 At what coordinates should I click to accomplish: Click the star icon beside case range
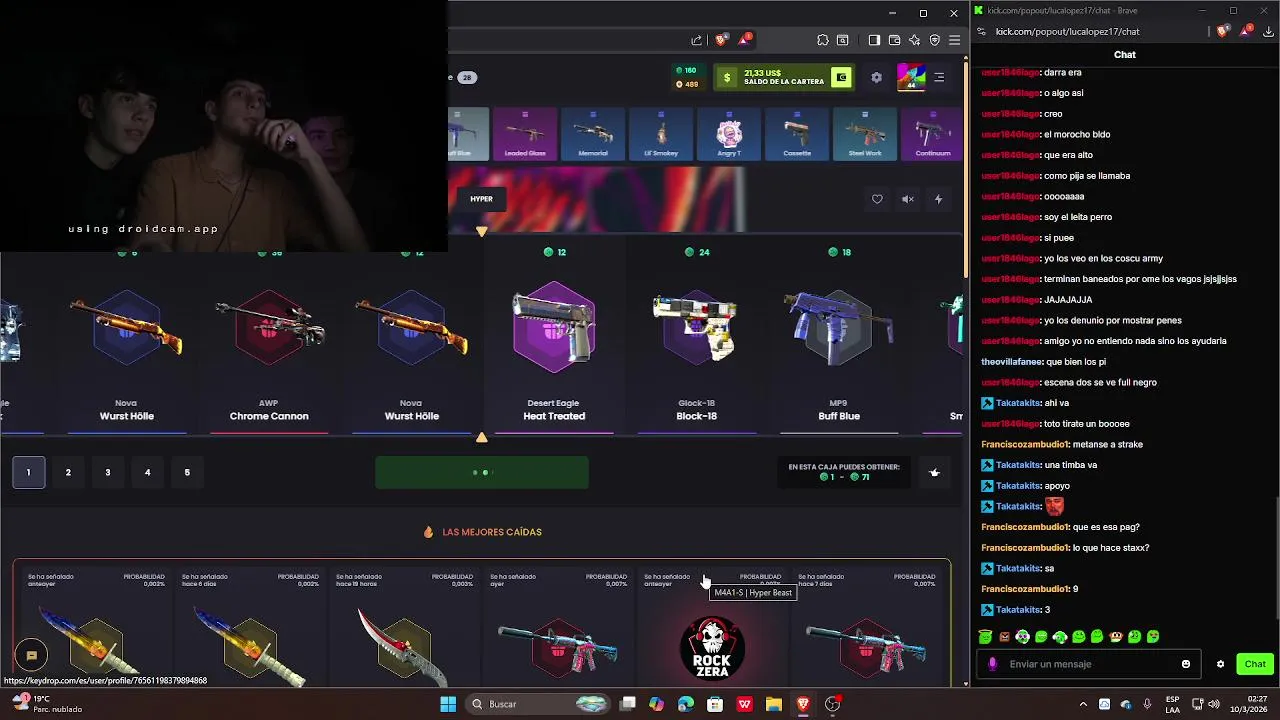pyautogui.click(x=934, y=472)
